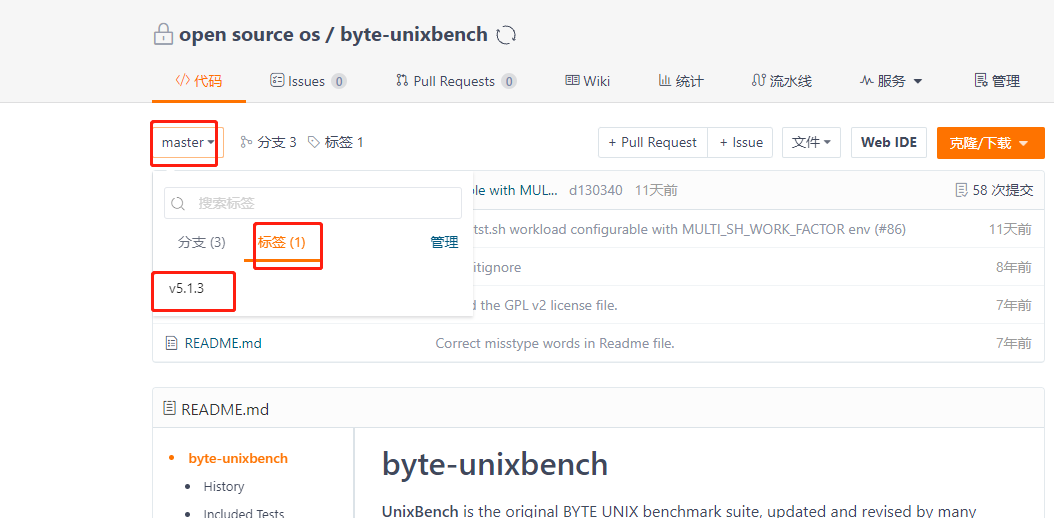
Task: Click the README.md panel header icon
Action: coord(170,408)
